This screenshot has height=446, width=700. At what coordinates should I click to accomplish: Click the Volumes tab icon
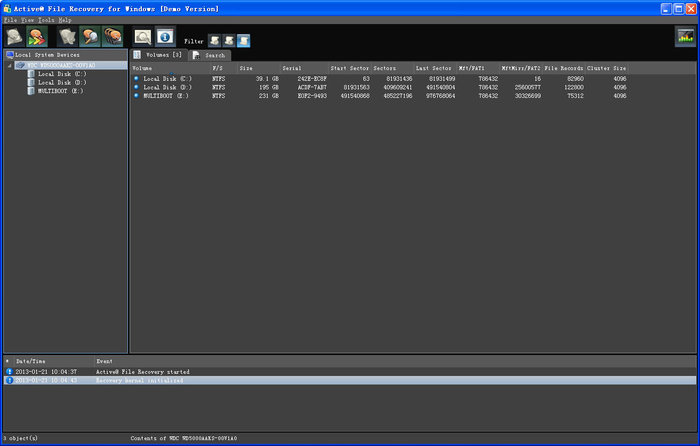pos(137,55)
